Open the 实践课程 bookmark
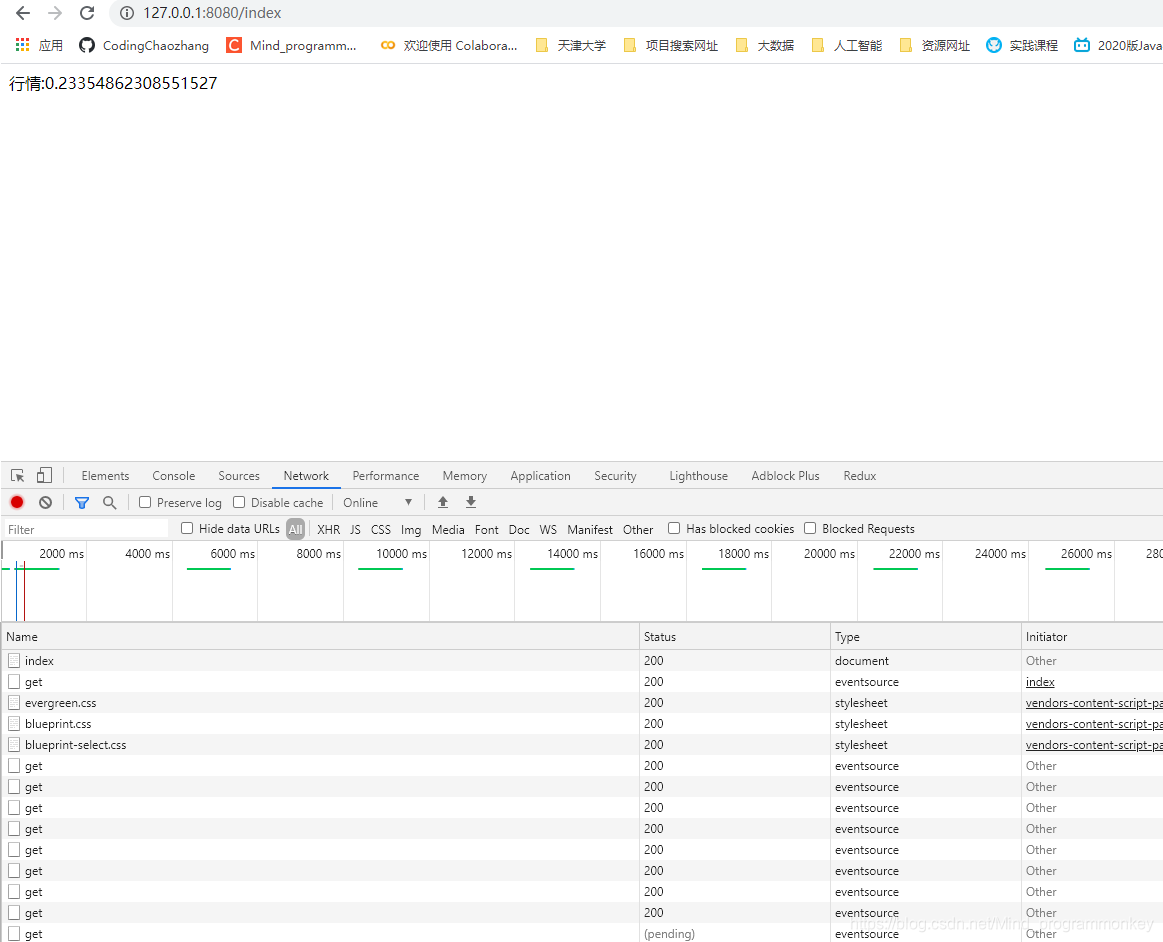Screen dimensions: 1163x942 tap(1022, 45)
